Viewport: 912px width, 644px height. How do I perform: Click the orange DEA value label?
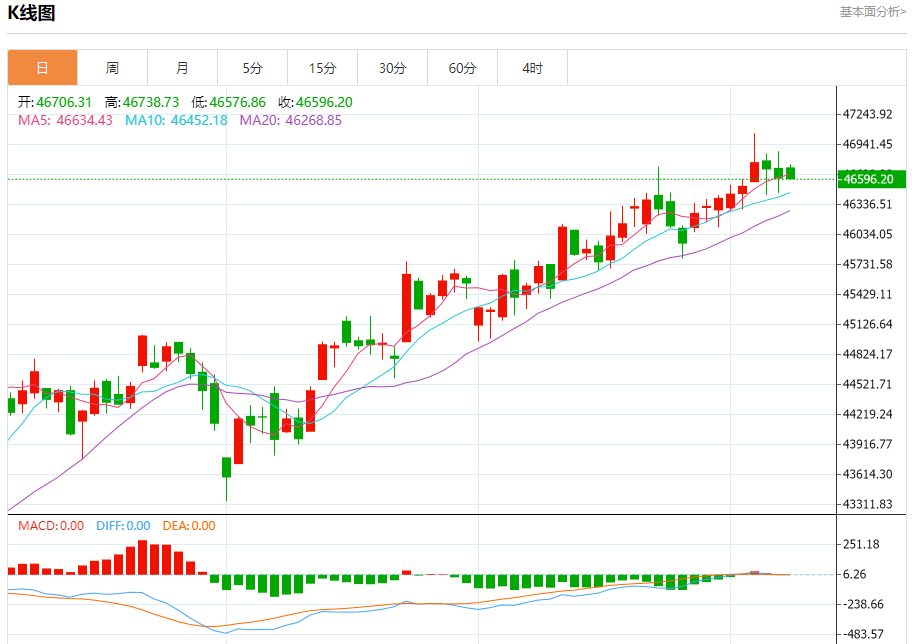[x=187, y=525]
